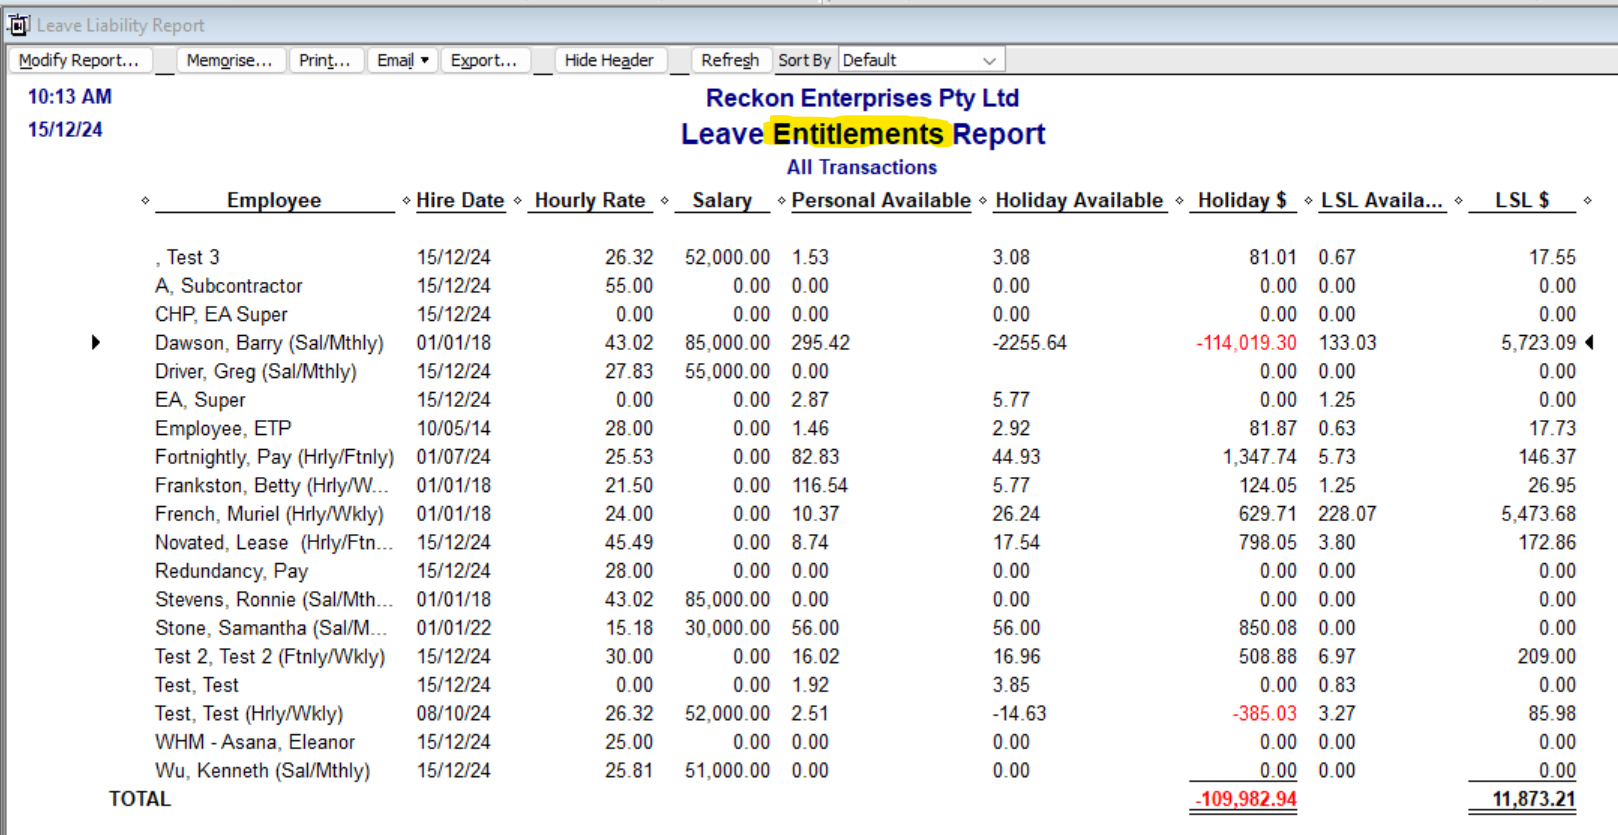Select the Employee column header
The width and height of the screenshot is (1618, 835).
(x=274, y=200)
